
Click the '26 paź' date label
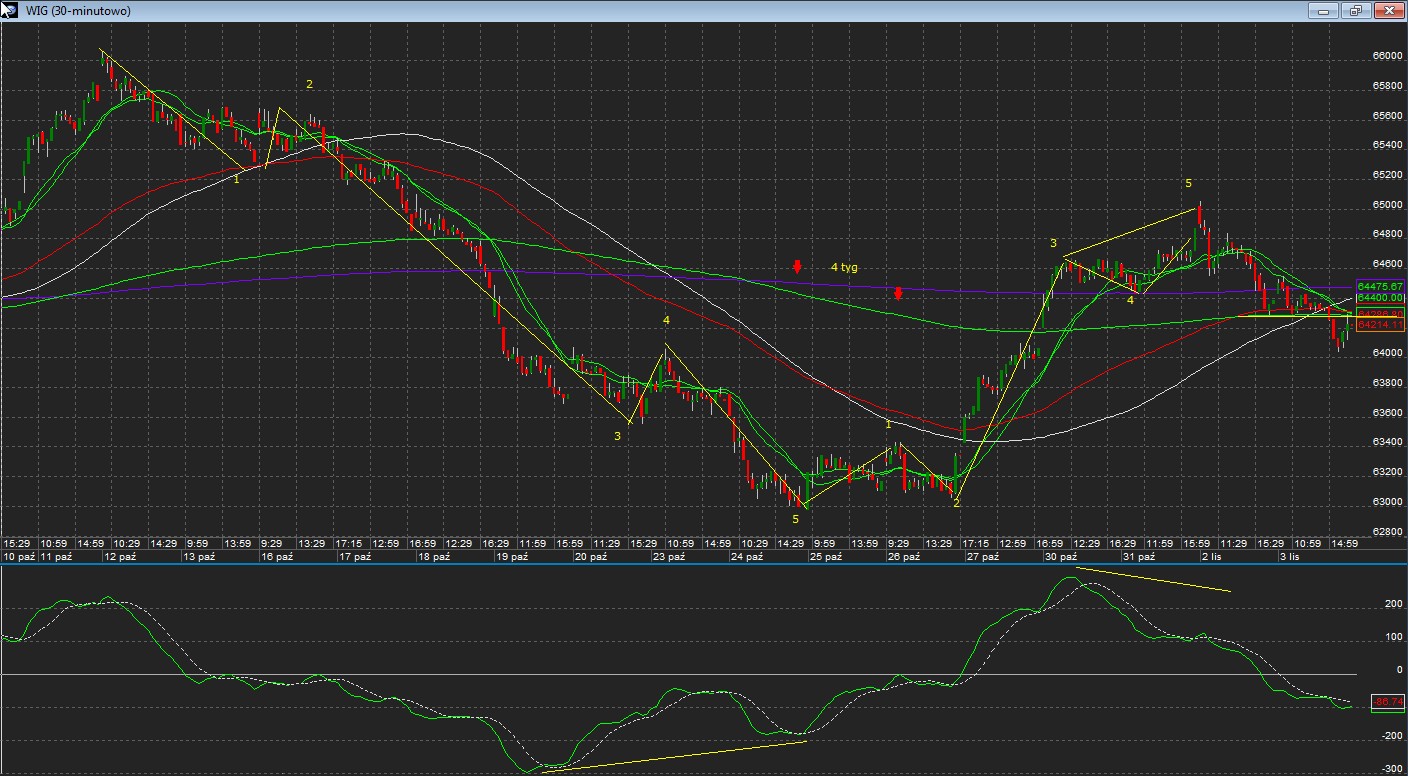904,556
